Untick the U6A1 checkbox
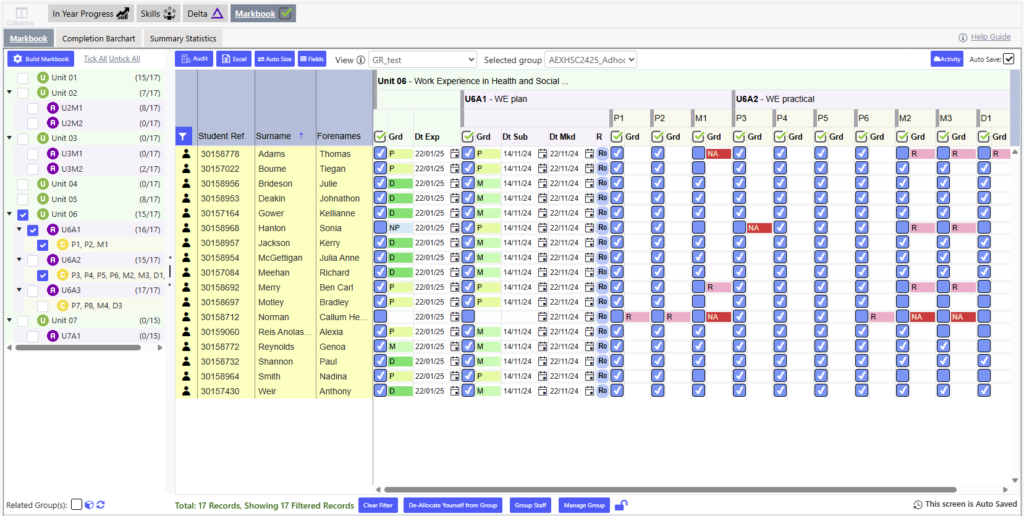 coord(33,230)
